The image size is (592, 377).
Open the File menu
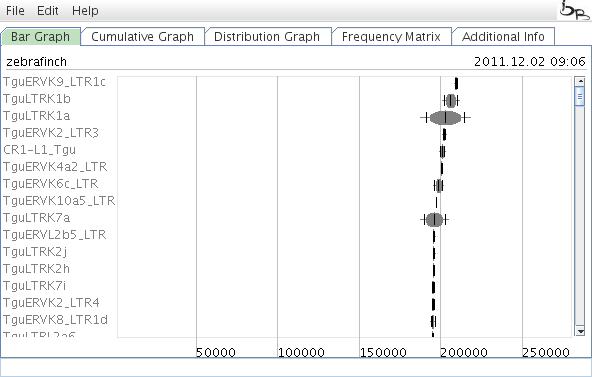15,11
